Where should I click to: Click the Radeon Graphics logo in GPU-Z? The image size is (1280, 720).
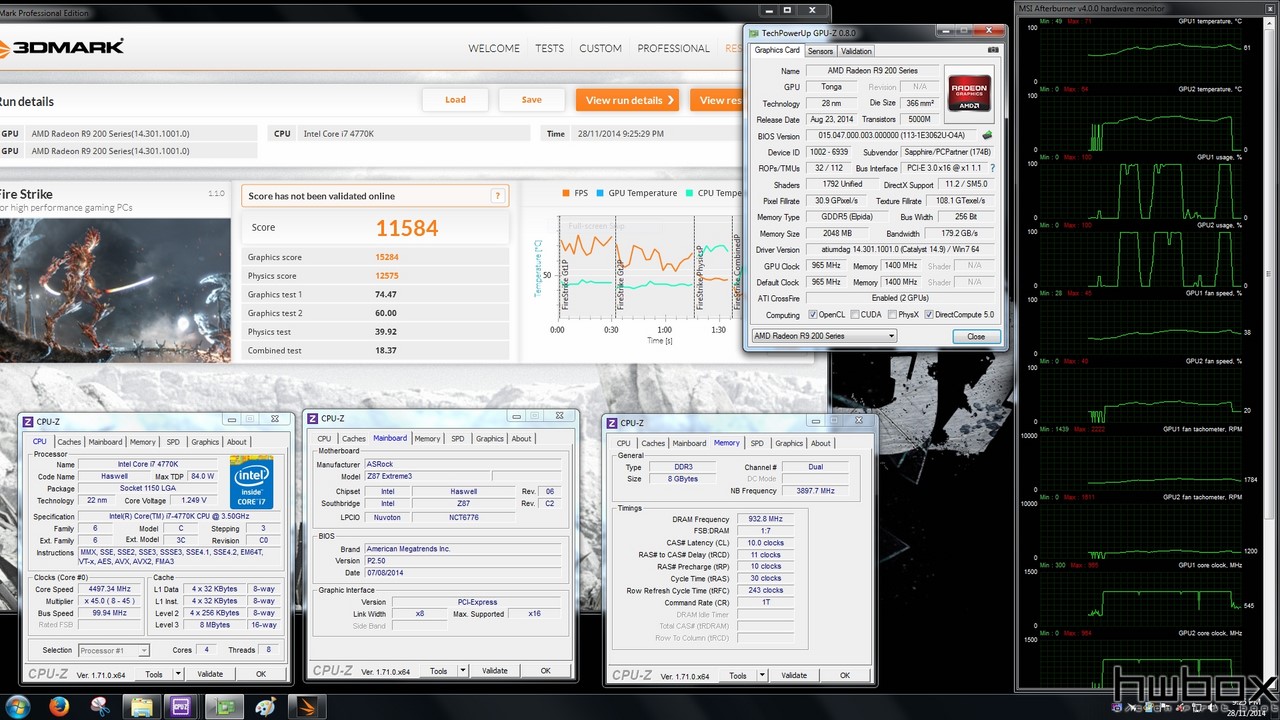969,92
